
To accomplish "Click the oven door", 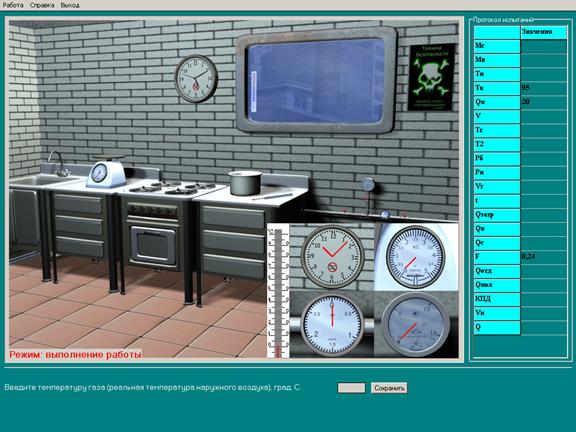I will point(153,245).
